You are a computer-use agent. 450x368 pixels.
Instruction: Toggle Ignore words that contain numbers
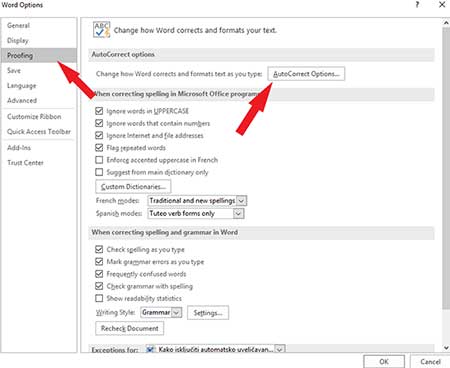coord(99,123)
